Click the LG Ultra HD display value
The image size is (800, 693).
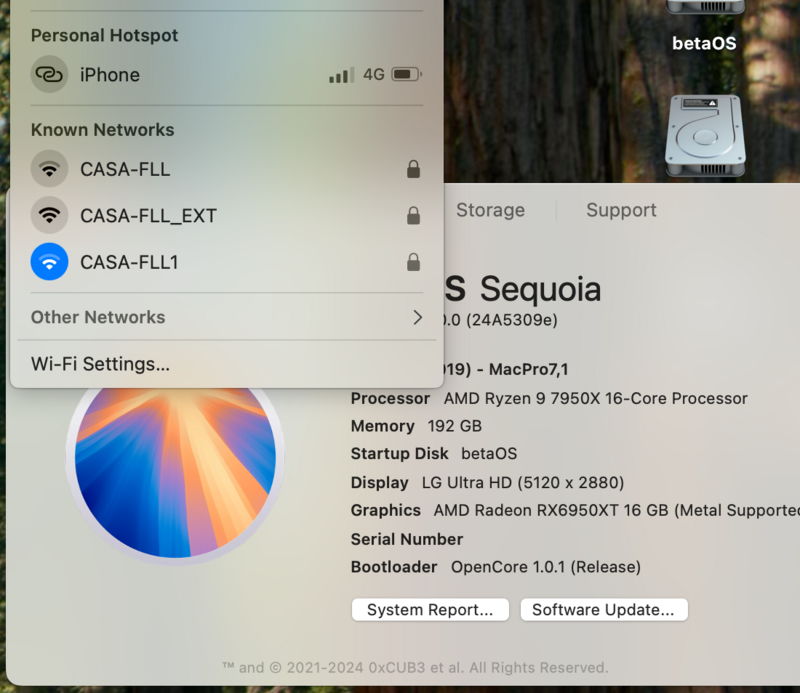(522, 483)
